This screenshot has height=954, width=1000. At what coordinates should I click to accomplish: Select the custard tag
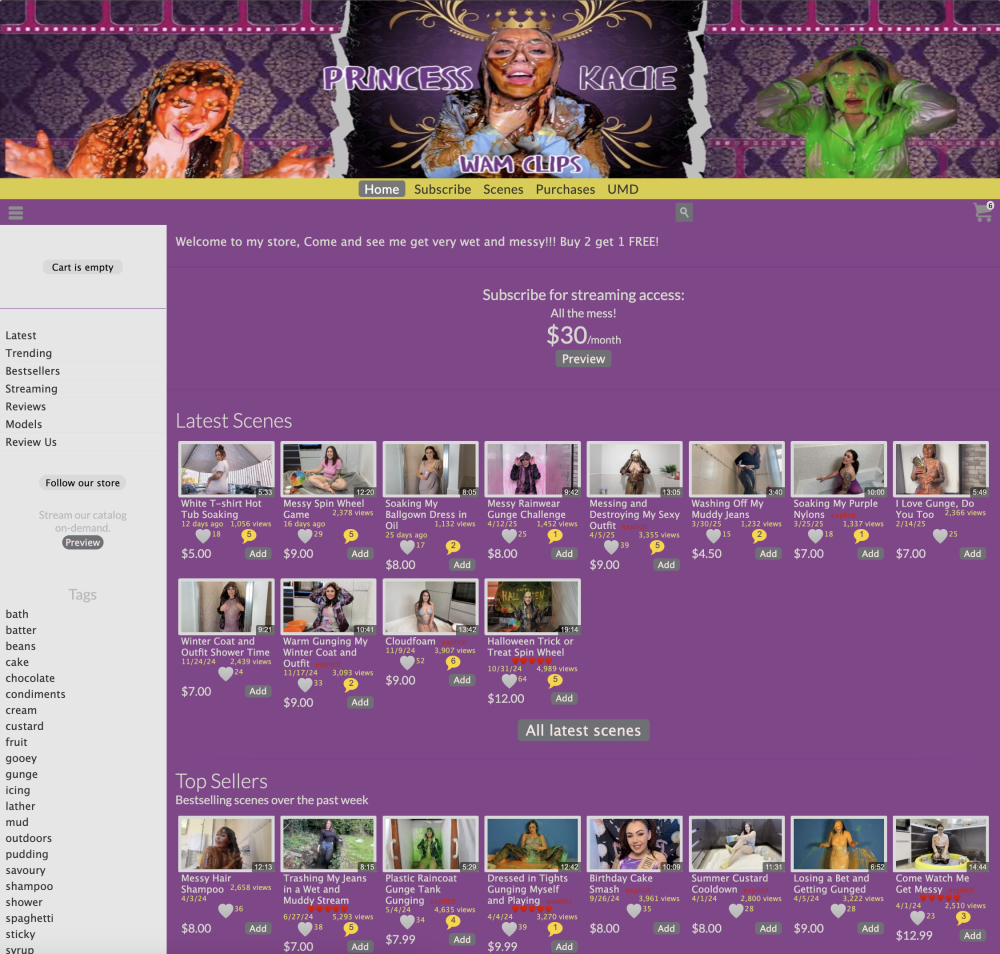pos(25,726)
